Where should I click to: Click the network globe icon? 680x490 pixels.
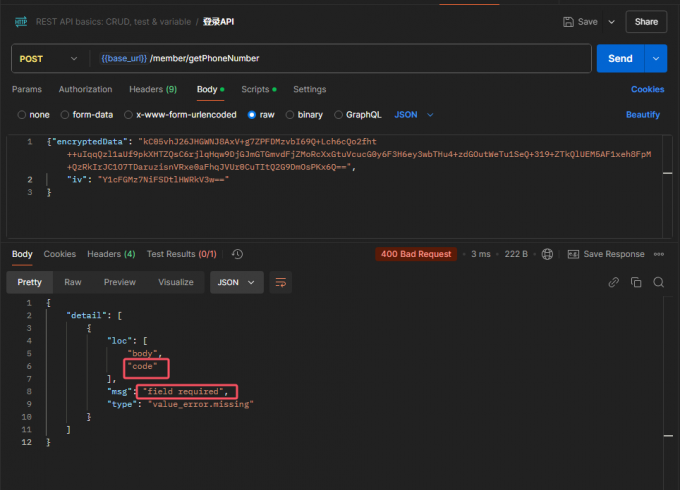pos(547,254)
